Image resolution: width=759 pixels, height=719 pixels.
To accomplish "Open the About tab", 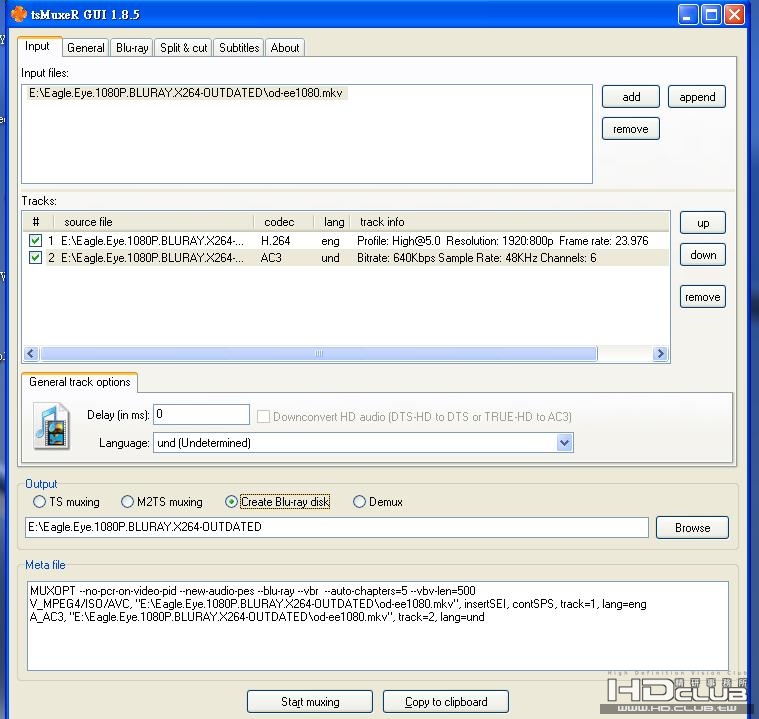I will [x=285, y=48].
